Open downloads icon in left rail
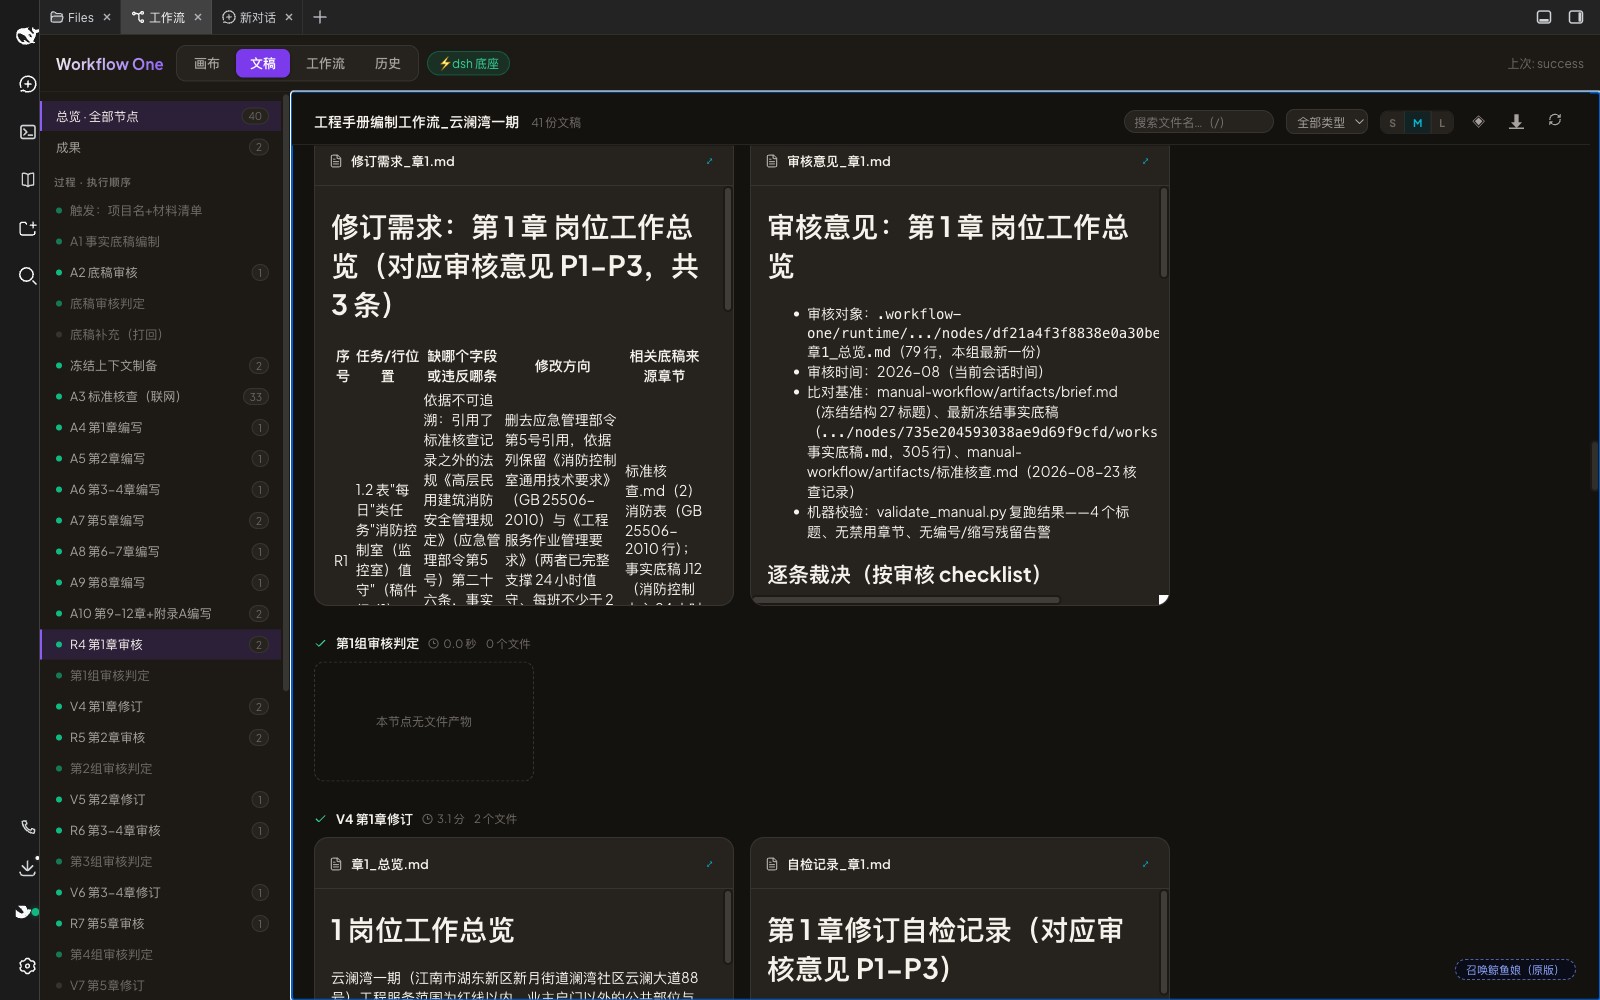This screenshot has width=1600, height=1000. [x=28, y=868]
